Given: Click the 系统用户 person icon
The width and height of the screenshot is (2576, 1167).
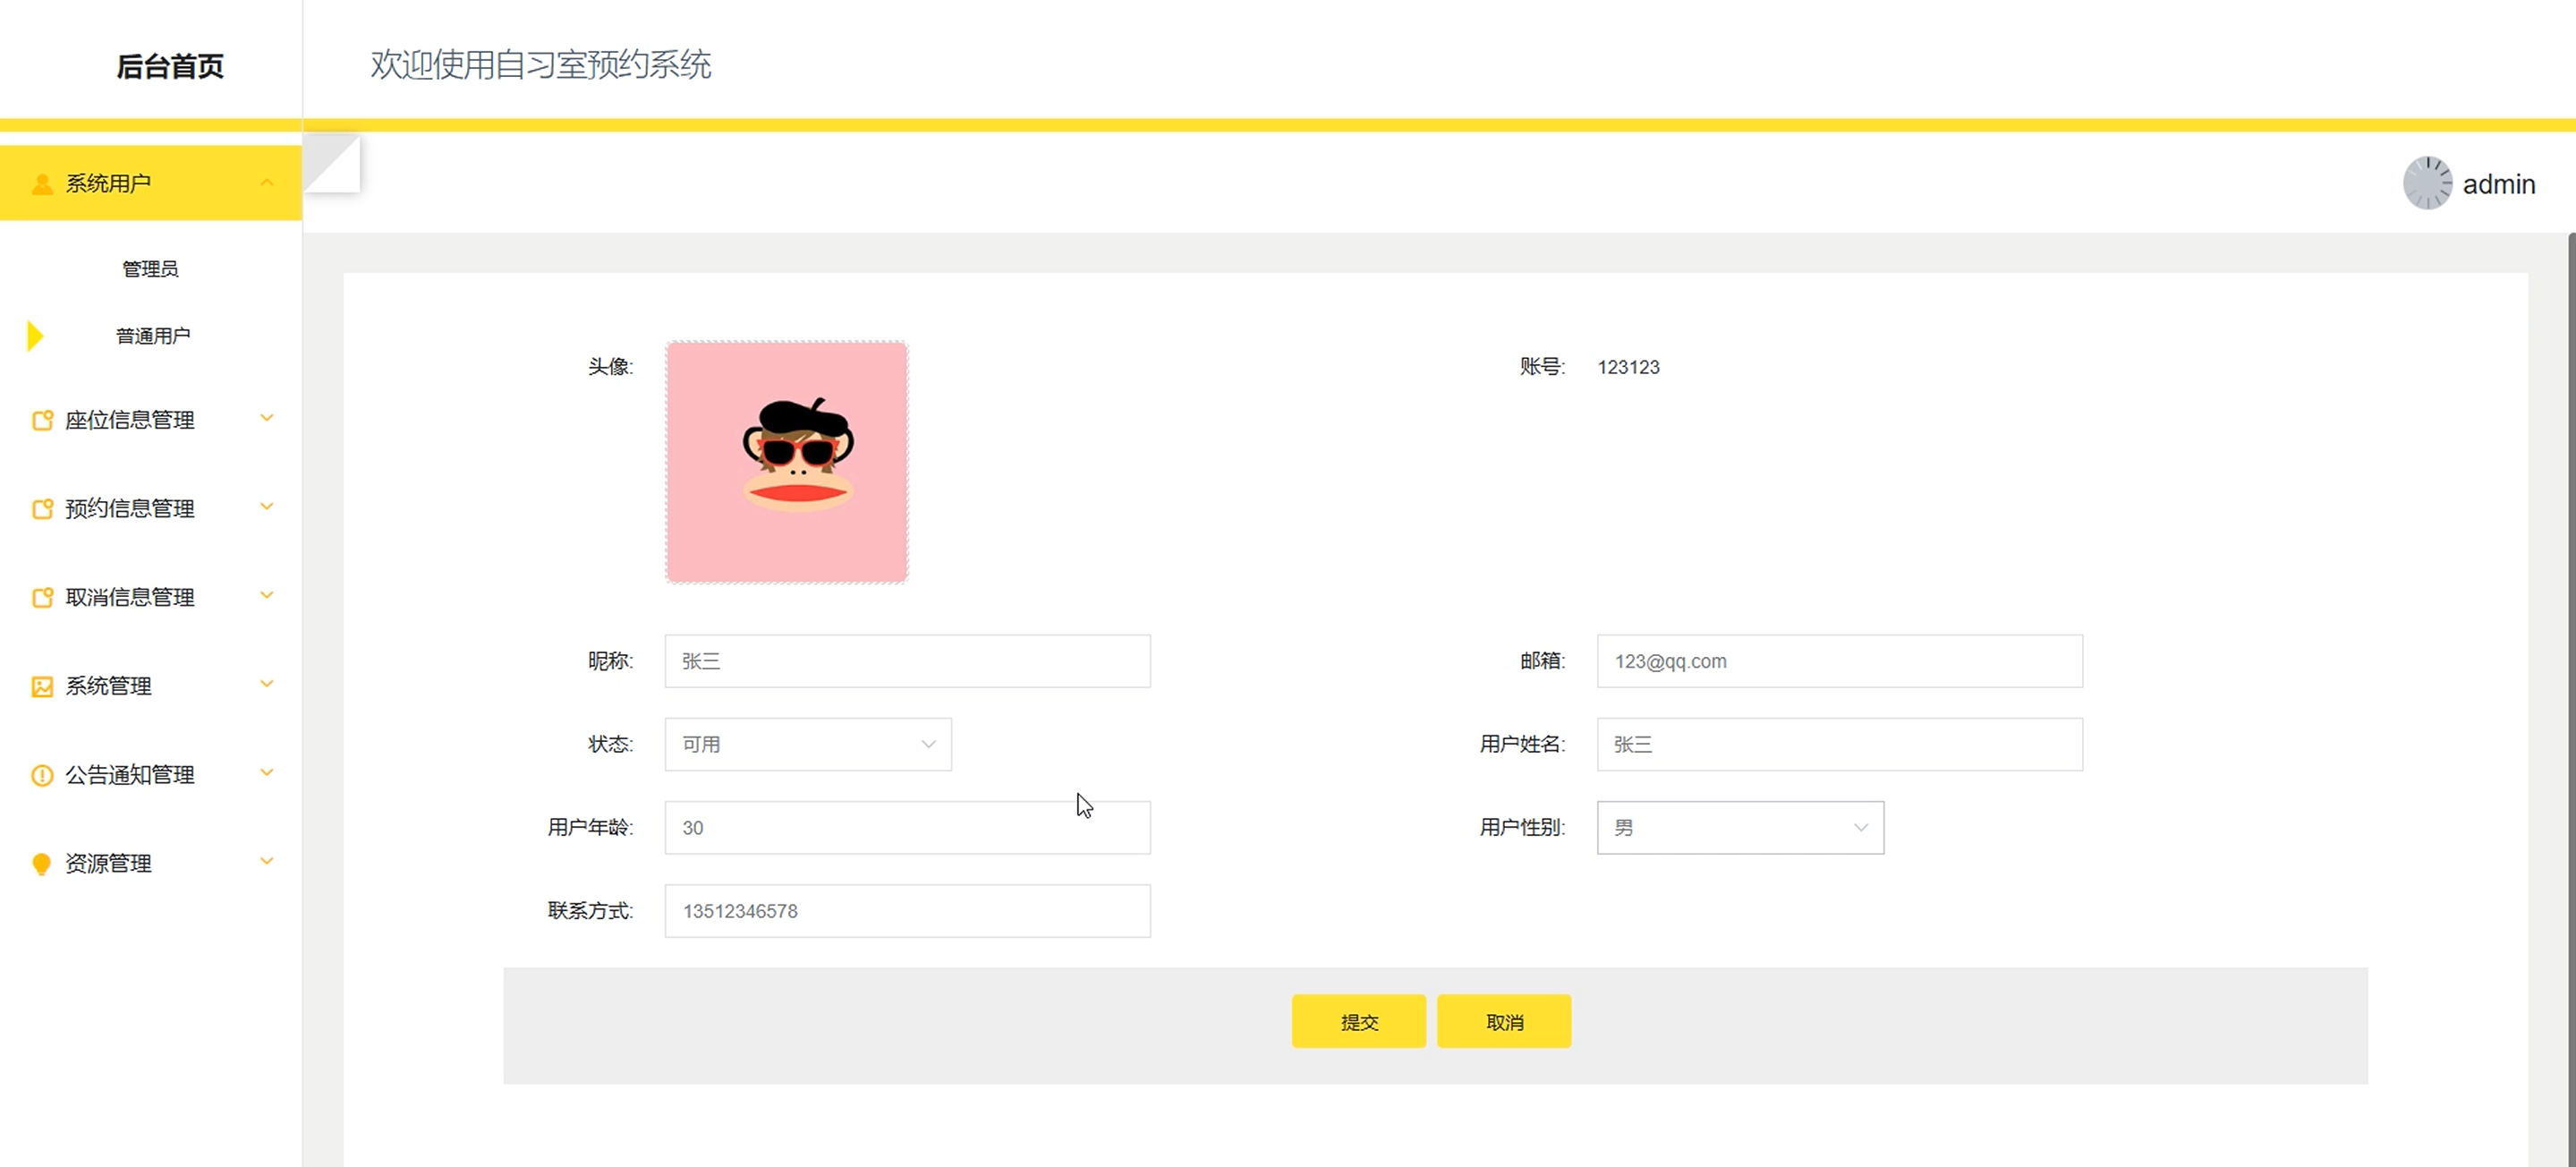Looking at the screenshot, I should click(x=42, y=184).
